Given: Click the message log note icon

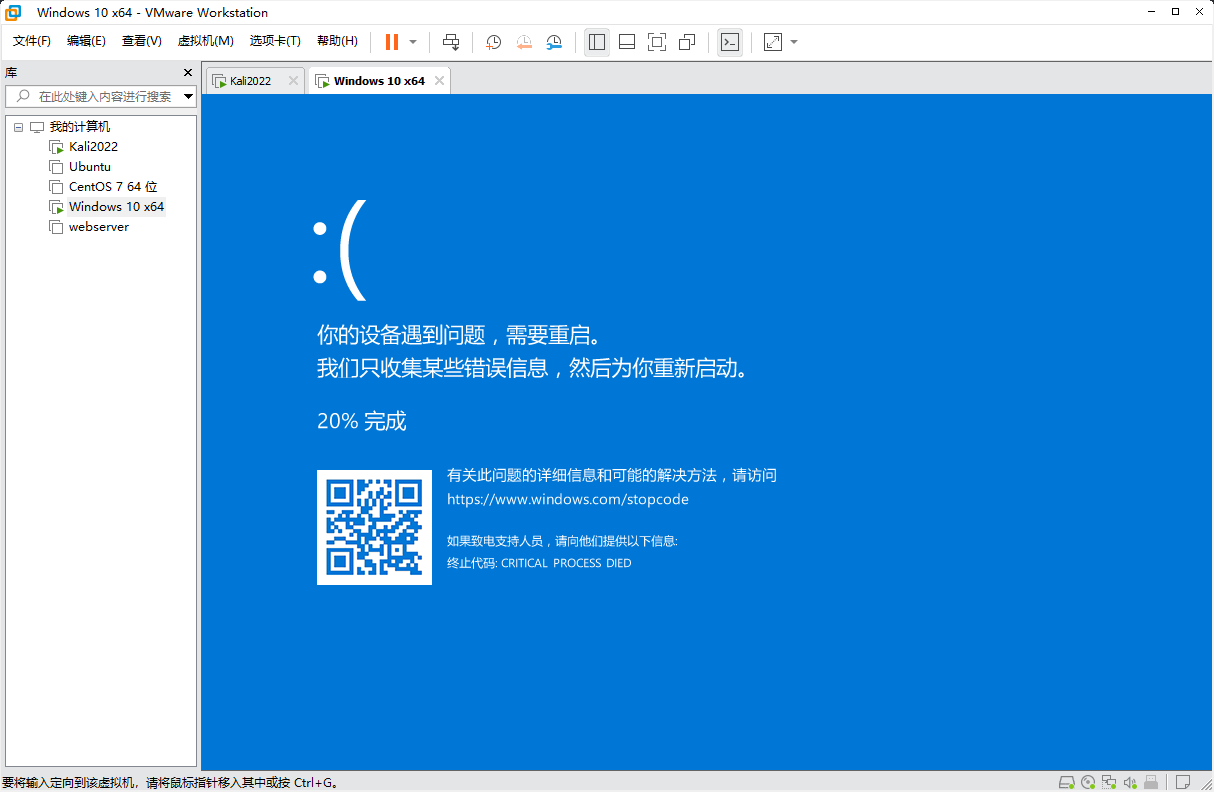Looking at the screenshot, I should click(1183, 782).
